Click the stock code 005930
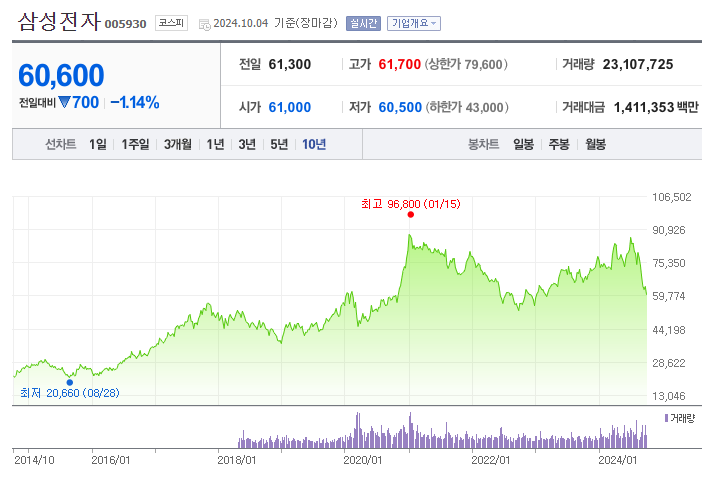The height and width of the screenshot is (485, 702). coord(125,24)
